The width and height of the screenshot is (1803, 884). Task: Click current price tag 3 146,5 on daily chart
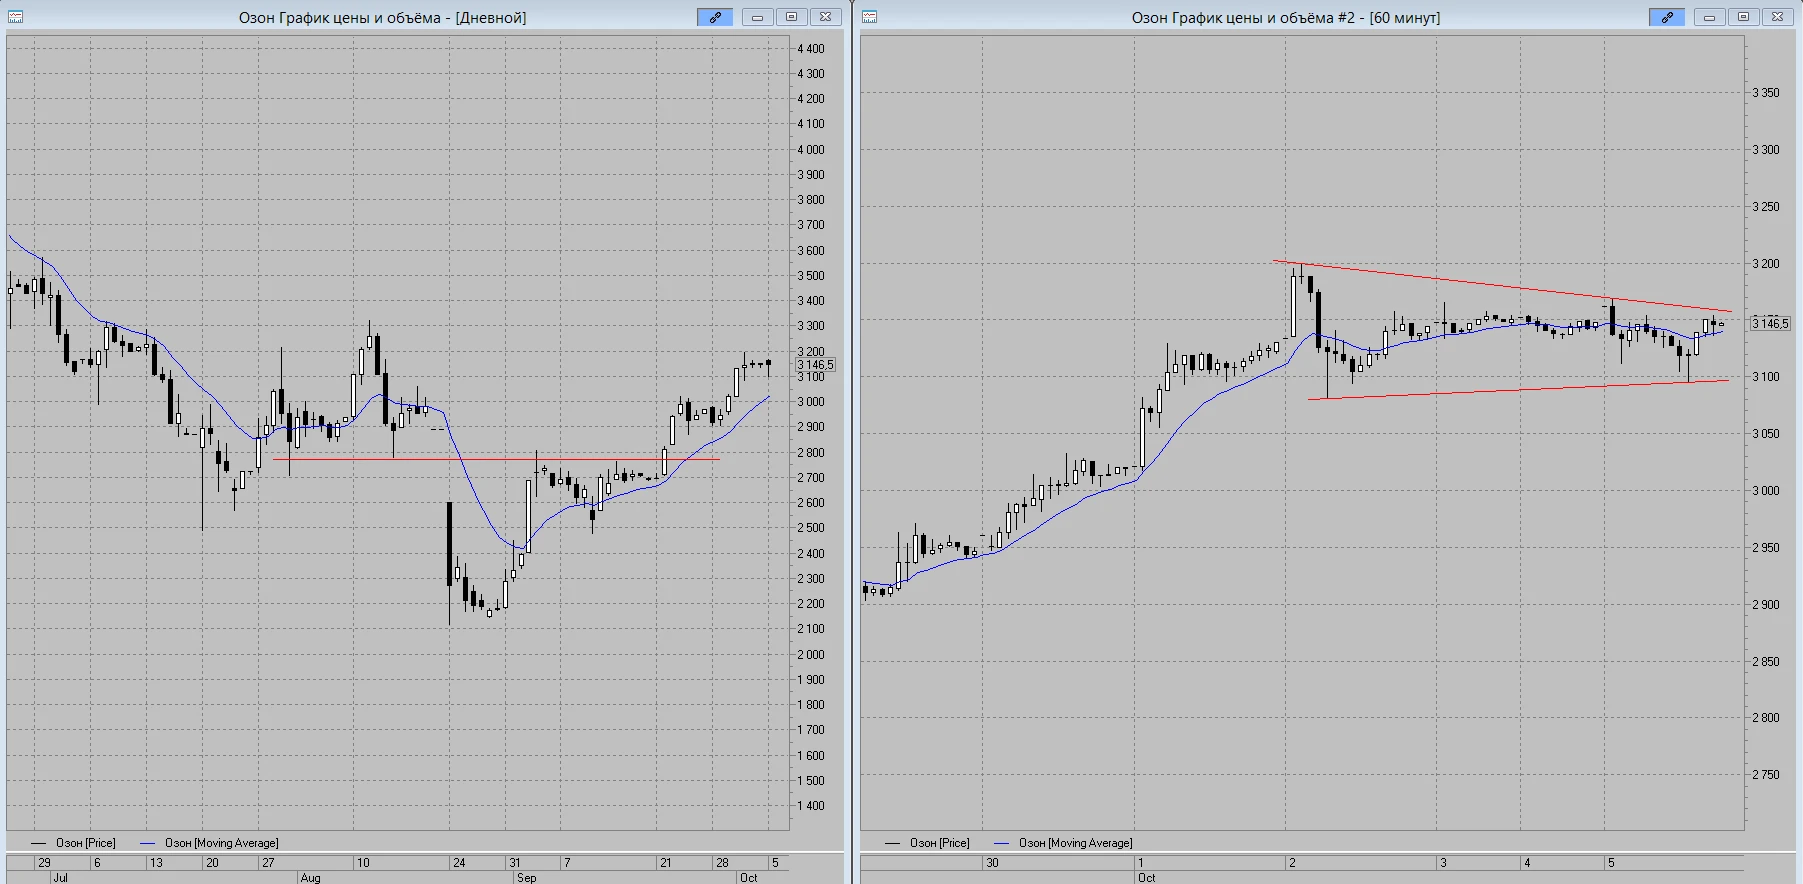point(815,365)
